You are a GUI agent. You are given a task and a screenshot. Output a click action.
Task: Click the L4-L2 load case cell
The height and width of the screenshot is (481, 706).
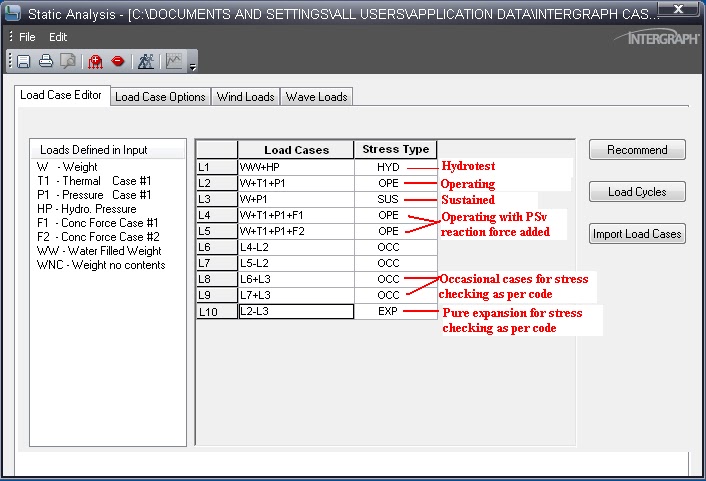(x=296, y=247)
